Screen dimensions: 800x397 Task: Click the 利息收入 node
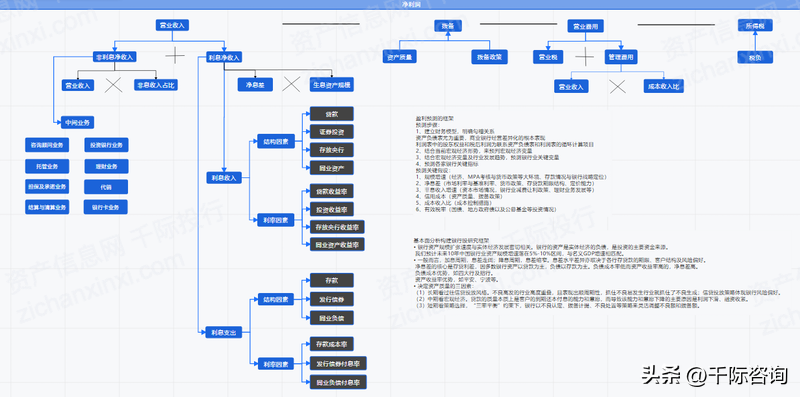(x=223, y=178)
